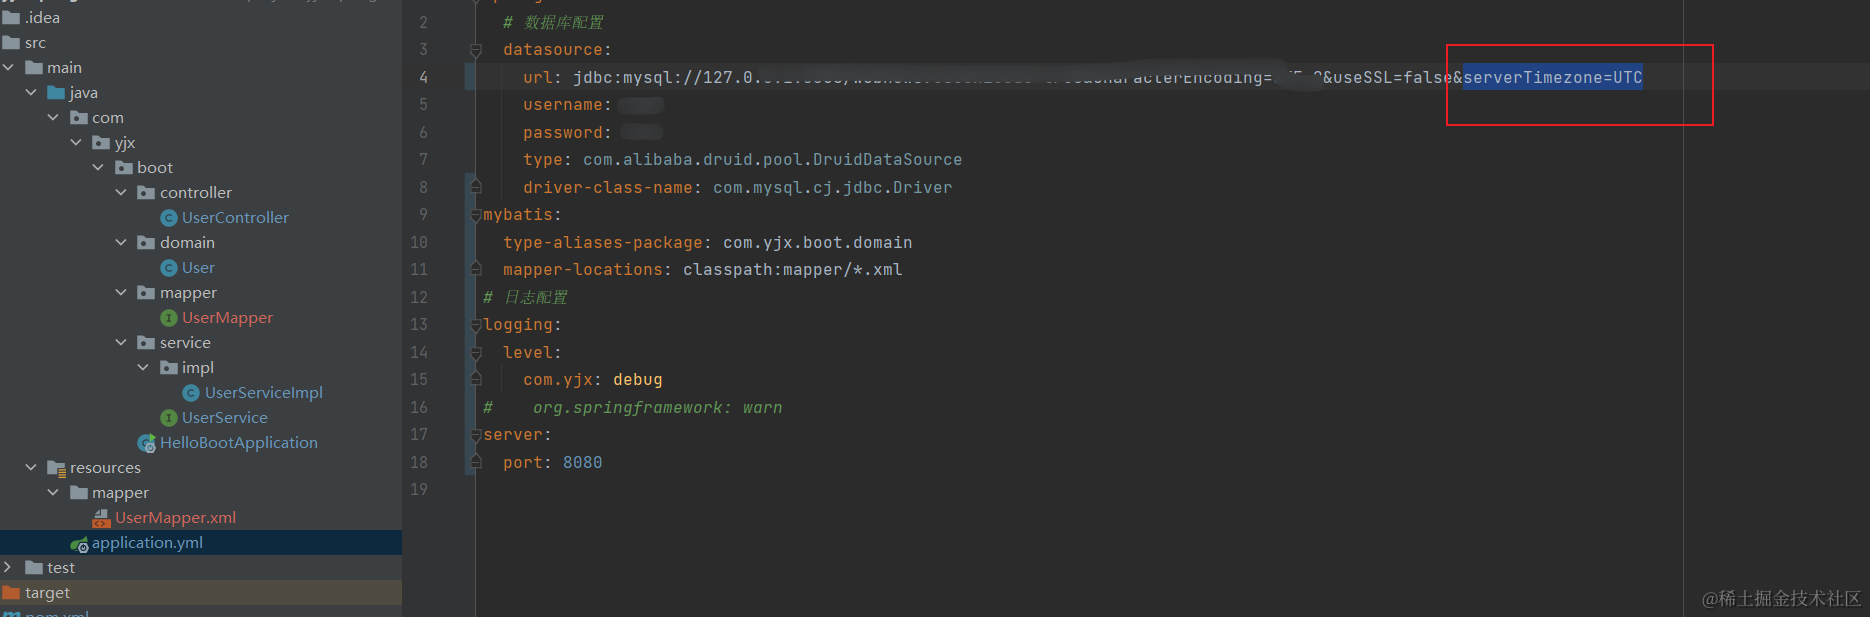The height and width of the screenshot is (617, 1870).
Task: Click the UserController class icon
Action: click(x=169, y=218)
